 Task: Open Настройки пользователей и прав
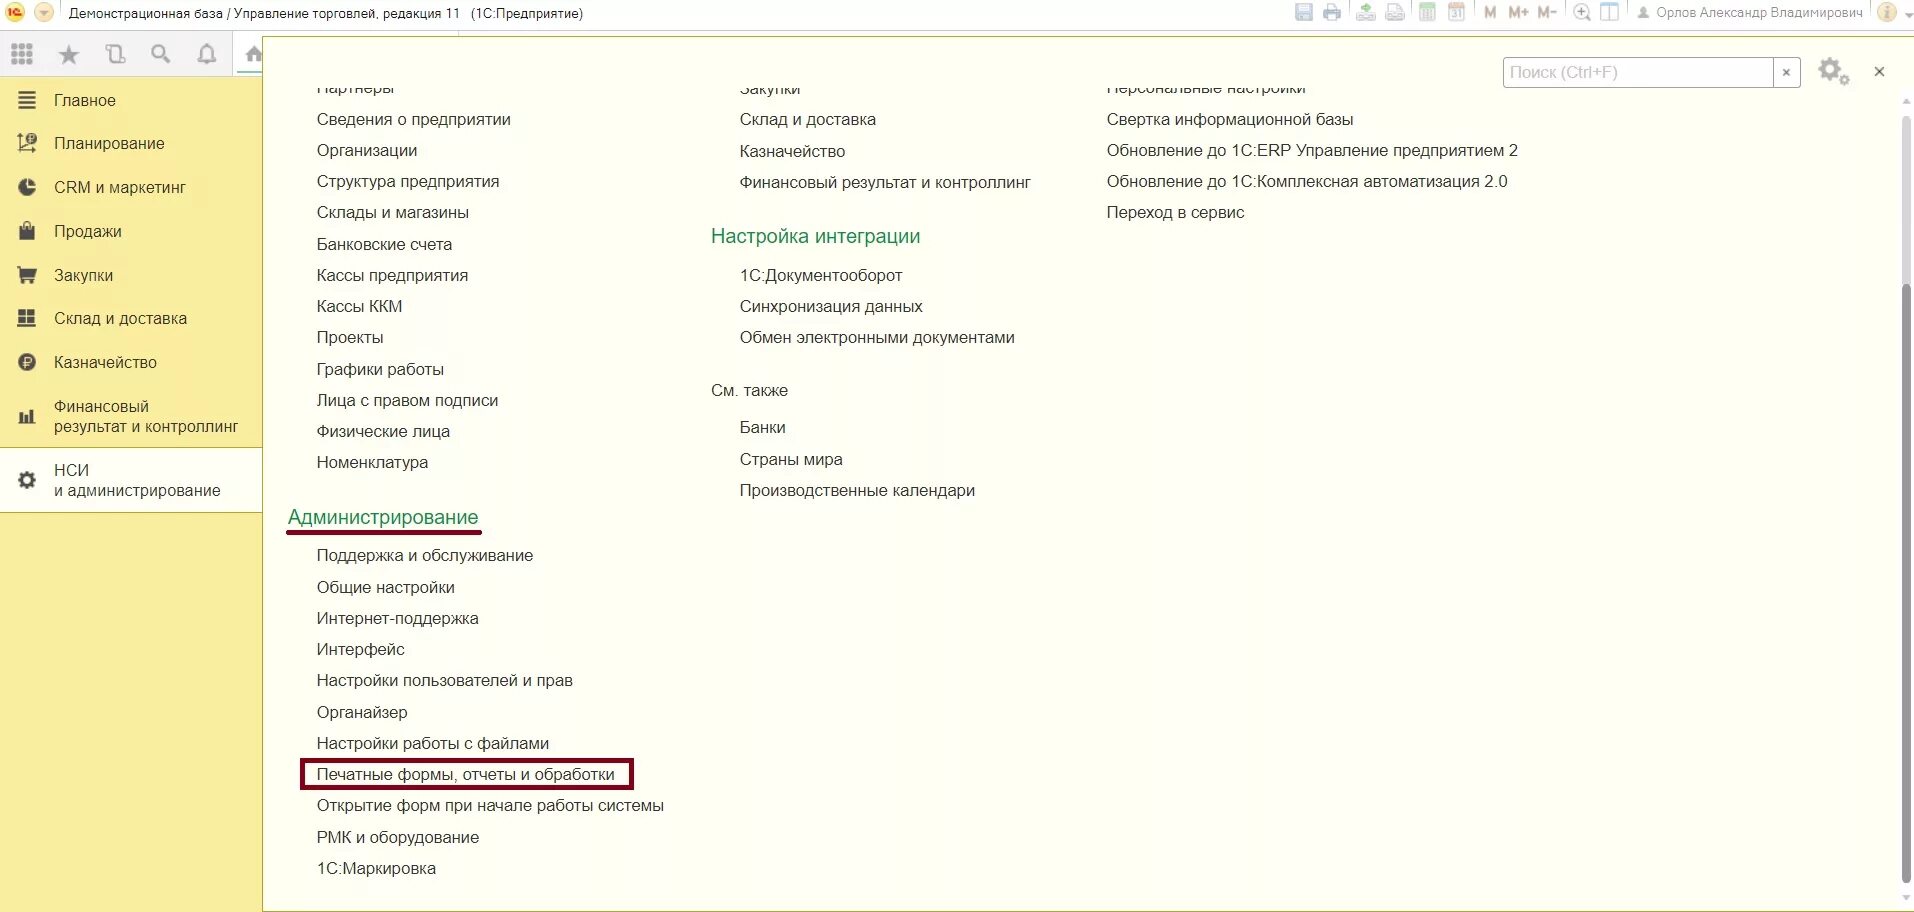[445, 680]
